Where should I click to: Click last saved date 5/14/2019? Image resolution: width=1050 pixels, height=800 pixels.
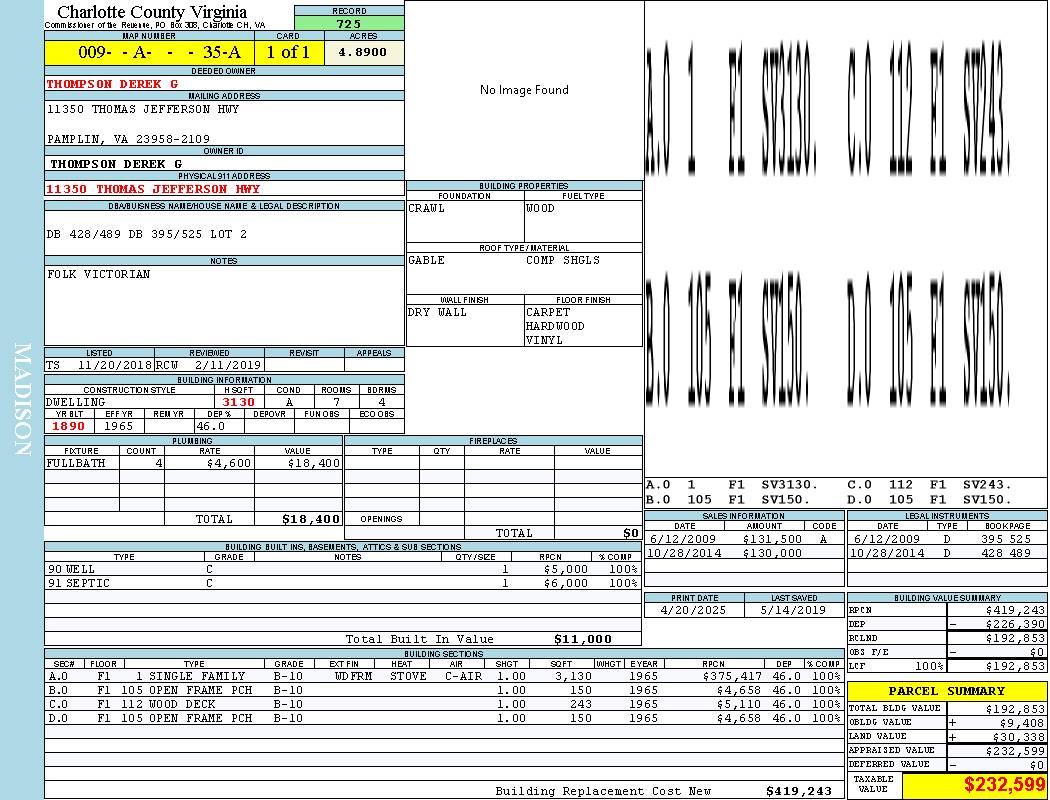[x=794, y=610]
